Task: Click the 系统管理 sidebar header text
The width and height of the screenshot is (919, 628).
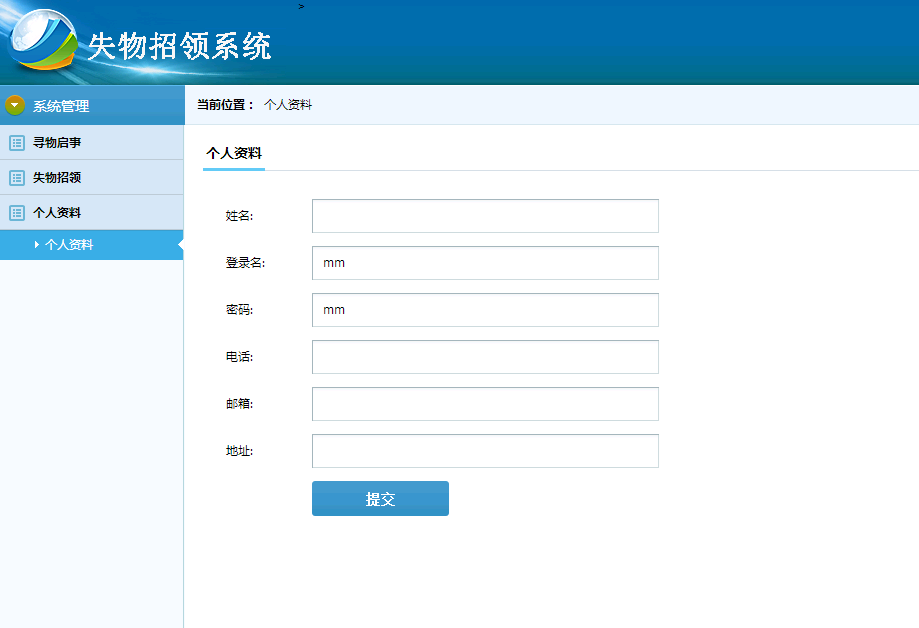Action: (61, 106)
